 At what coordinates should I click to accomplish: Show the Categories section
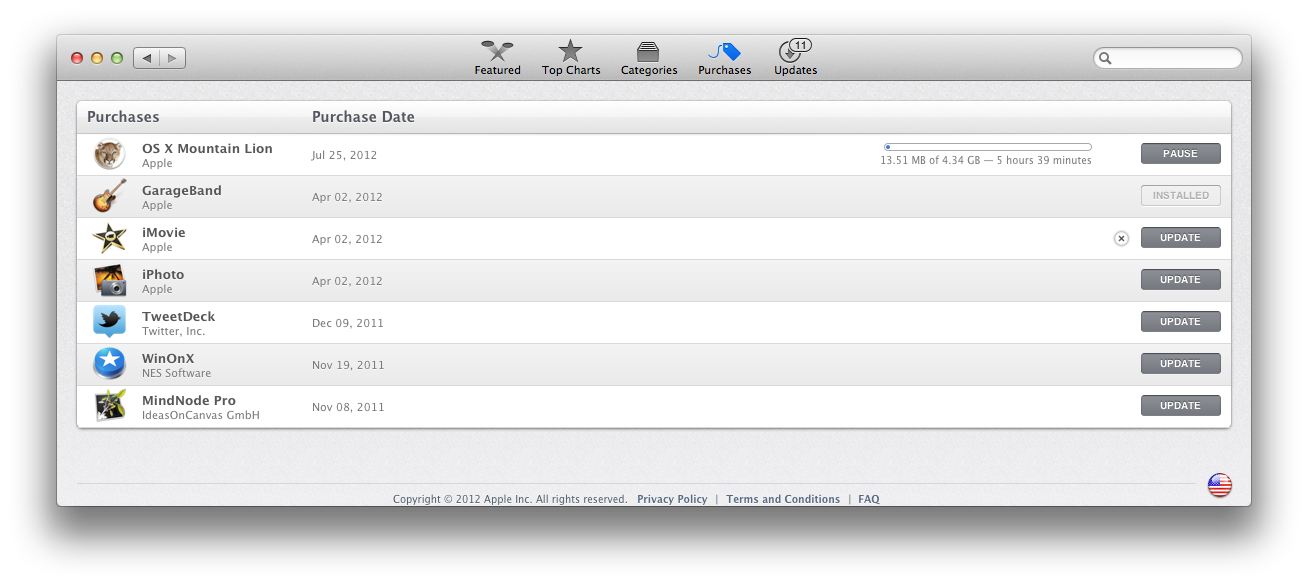click(x=649, y=58)
